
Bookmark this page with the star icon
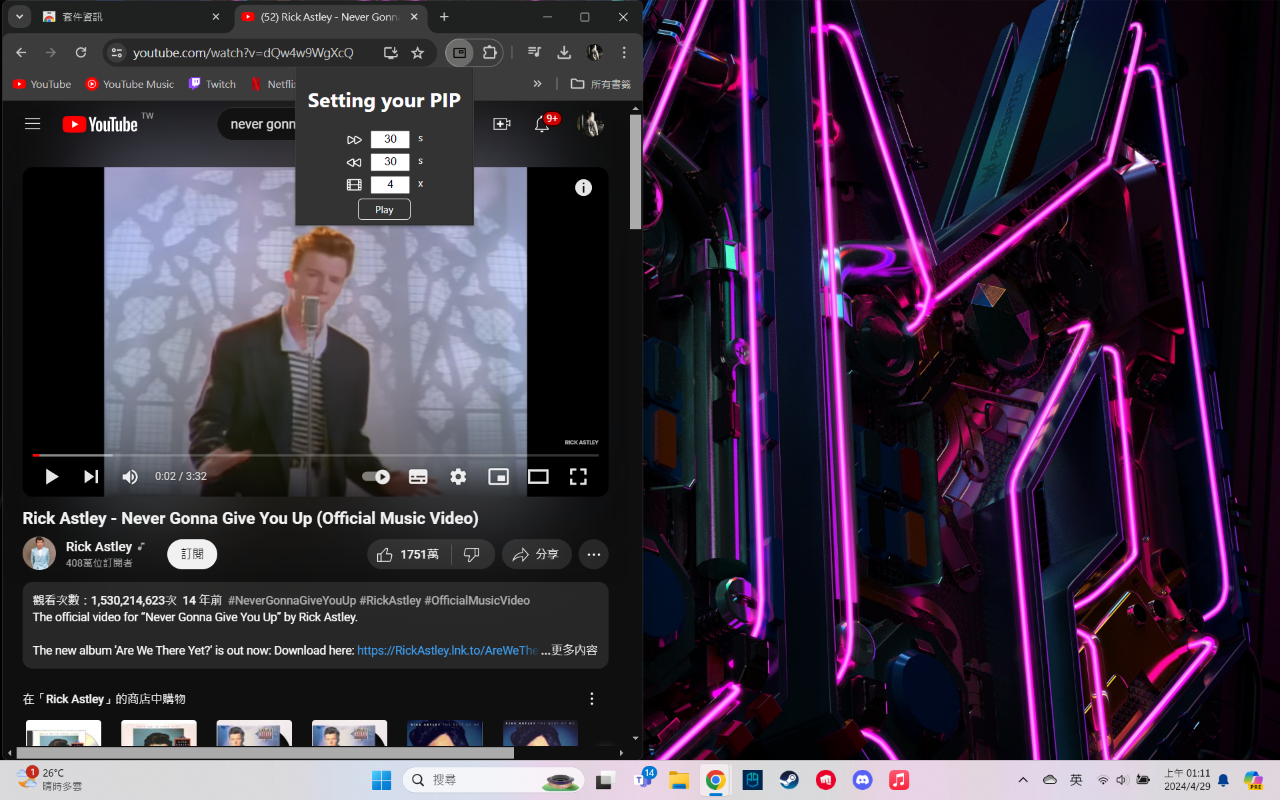pos(418,53)
